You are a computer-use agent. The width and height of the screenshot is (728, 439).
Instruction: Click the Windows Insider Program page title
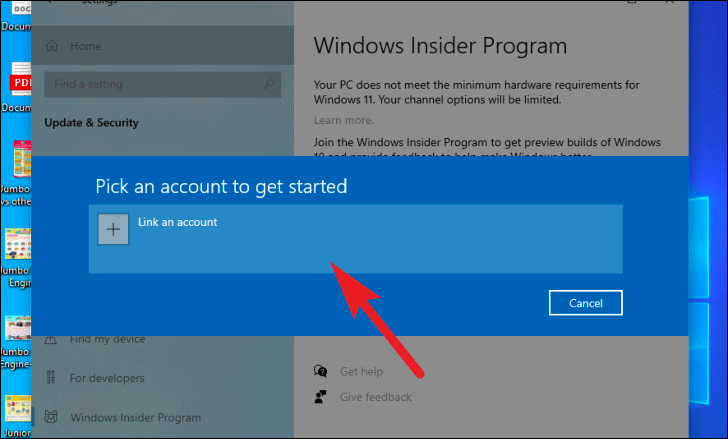point(440,46)
